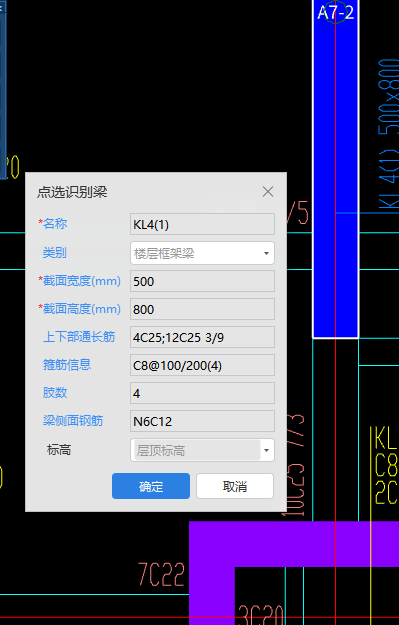Click the 取消 button
This screenshot has width=399, height=625.
[x=235, y=486]
